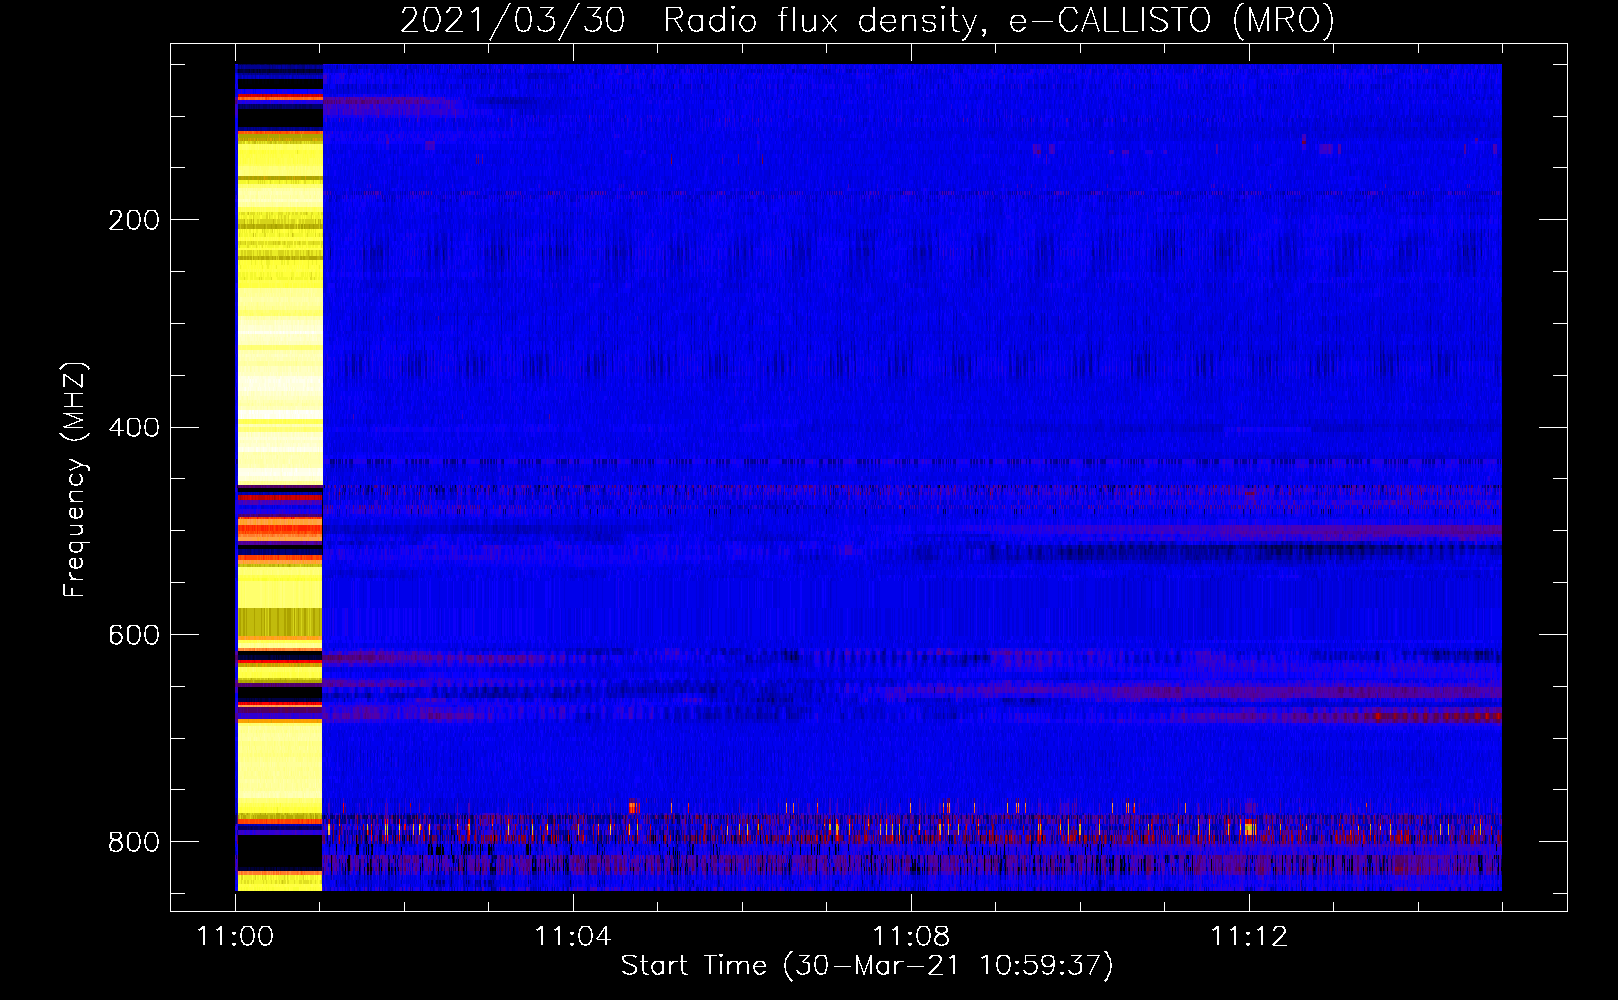Click the 400 frequency tick label
The image size is (1618, 1000).
pos(134,428)
